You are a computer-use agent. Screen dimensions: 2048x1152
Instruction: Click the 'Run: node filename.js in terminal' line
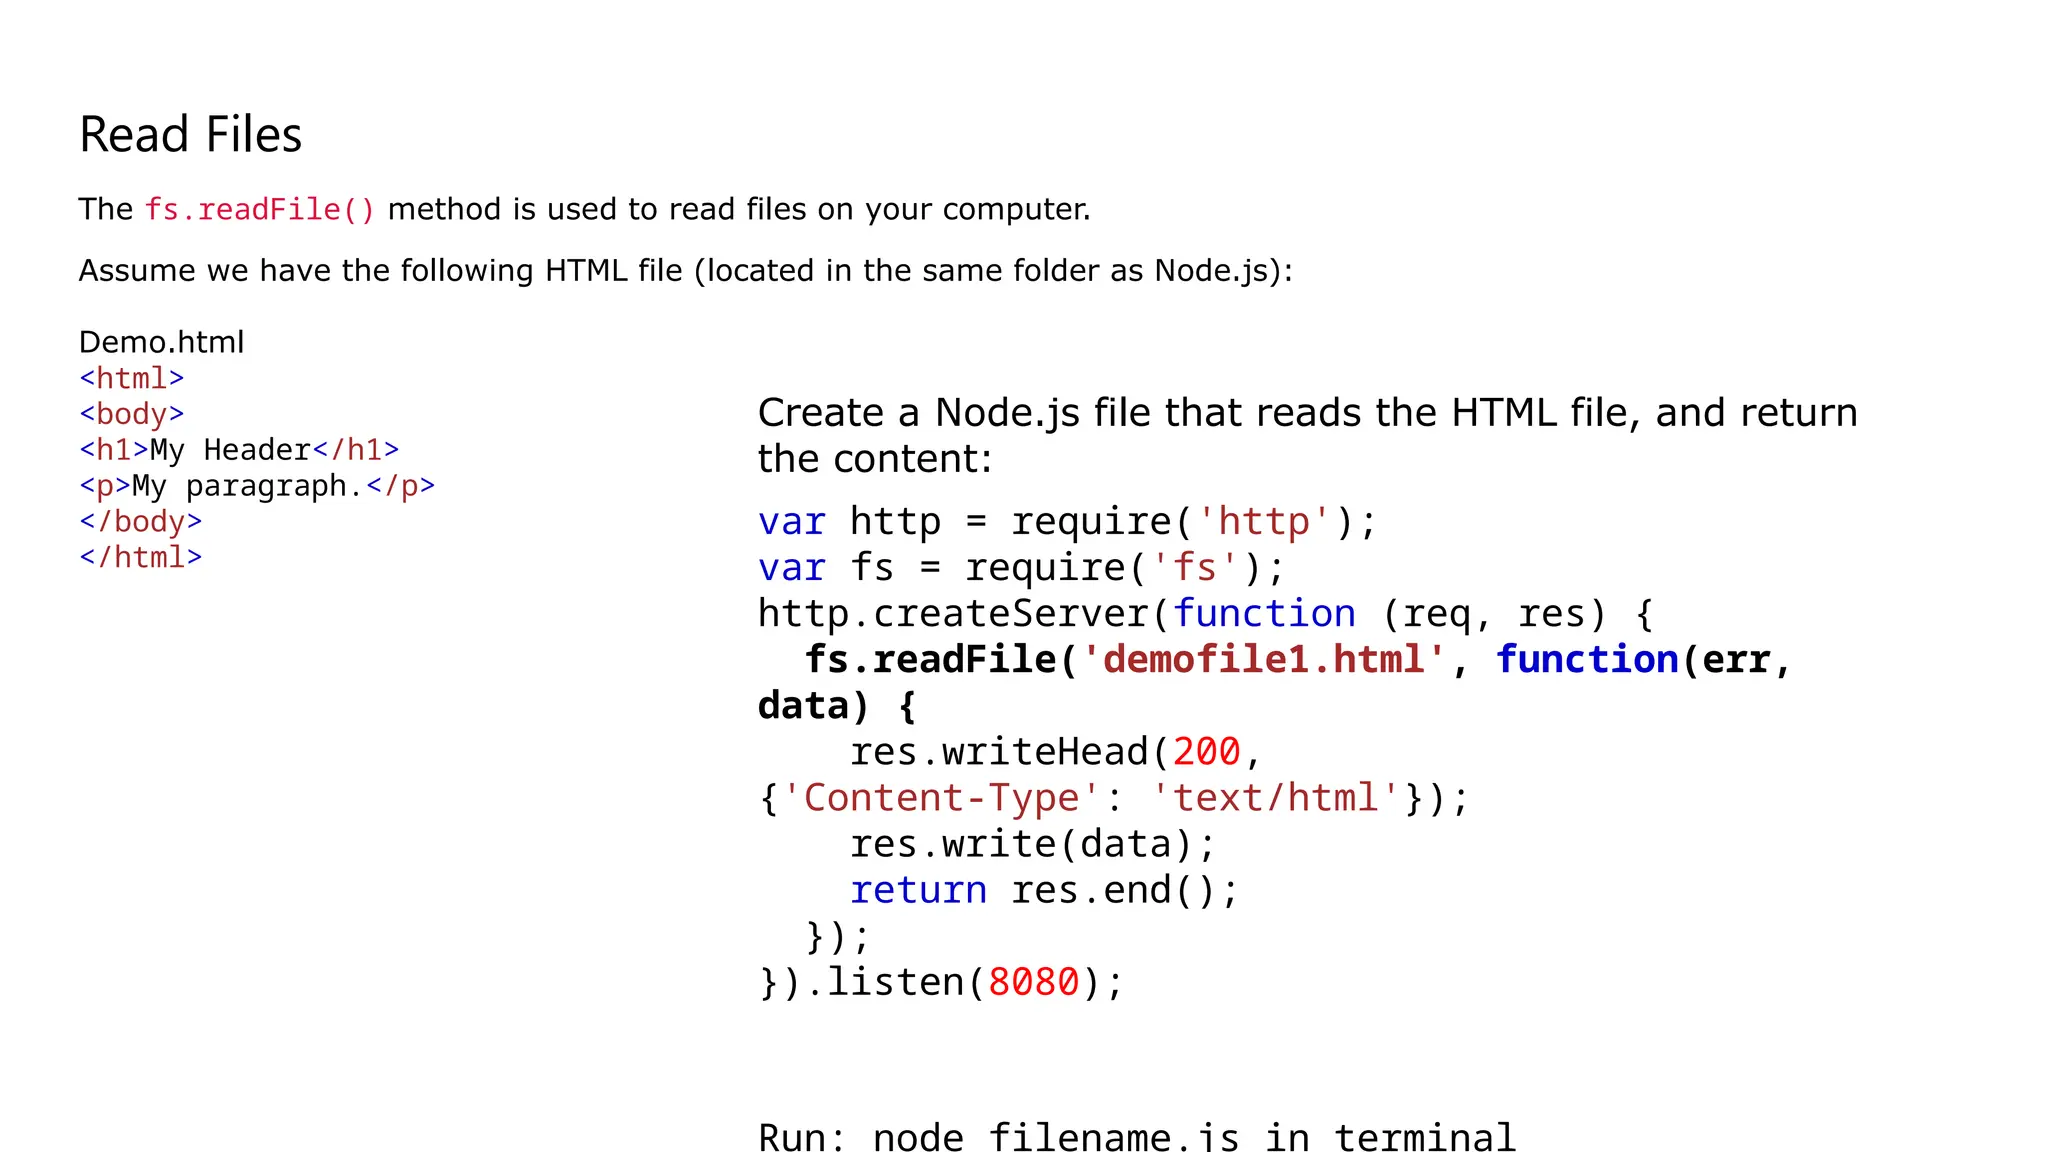pos(1137,1138)
